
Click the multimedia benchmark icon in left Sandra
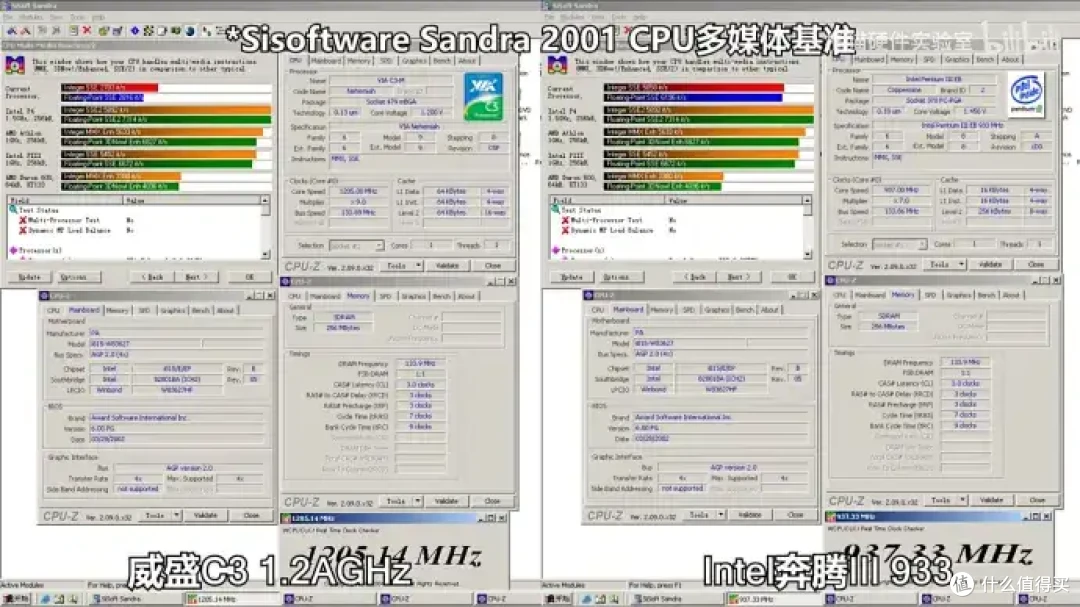point(15,65)
